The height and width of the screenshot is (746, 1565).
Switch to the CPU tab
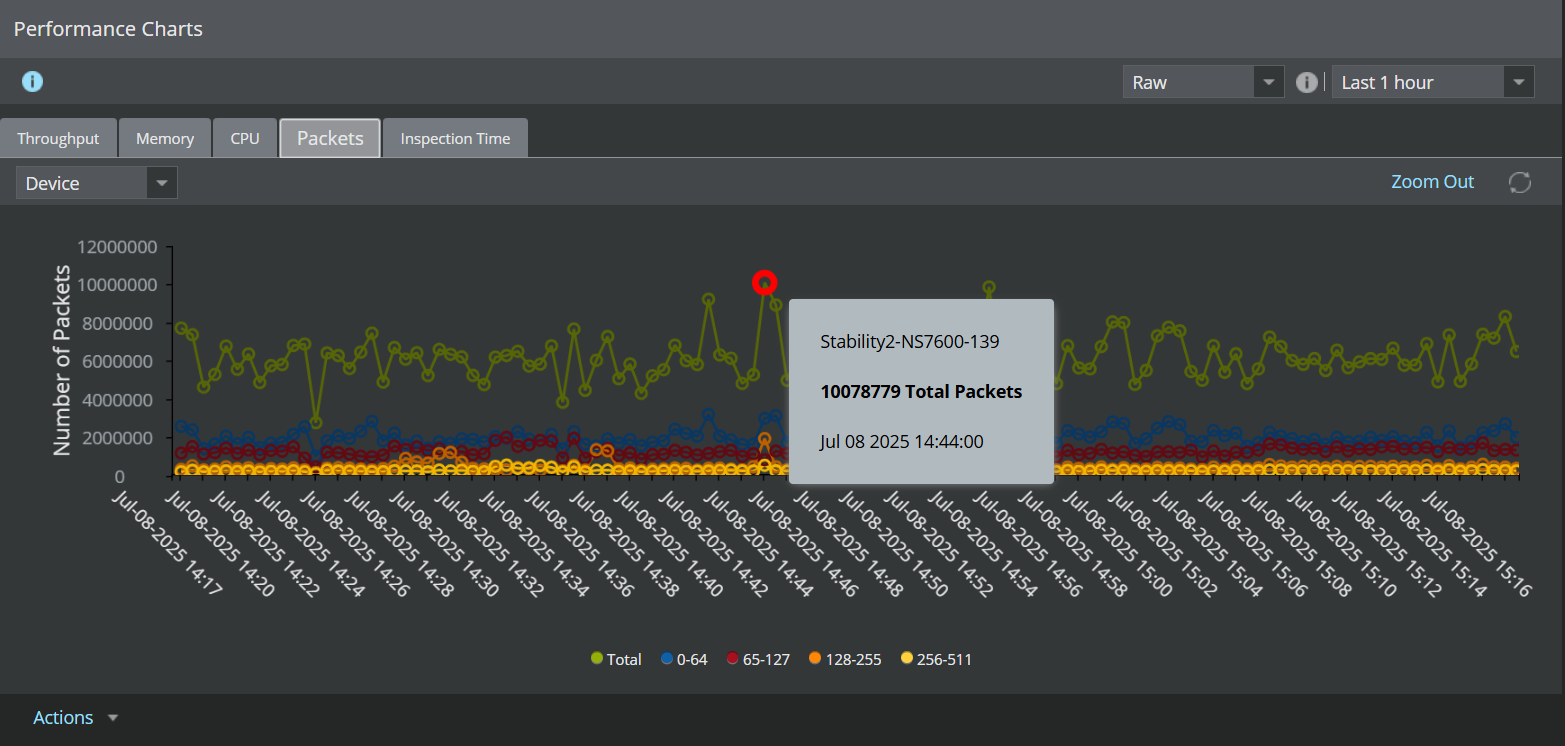click(245, 138)
